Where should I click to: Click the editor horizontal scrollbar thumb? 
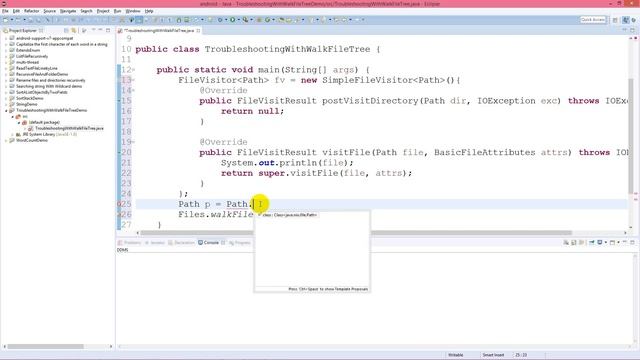pyautogui.click(x=356, y=233)
